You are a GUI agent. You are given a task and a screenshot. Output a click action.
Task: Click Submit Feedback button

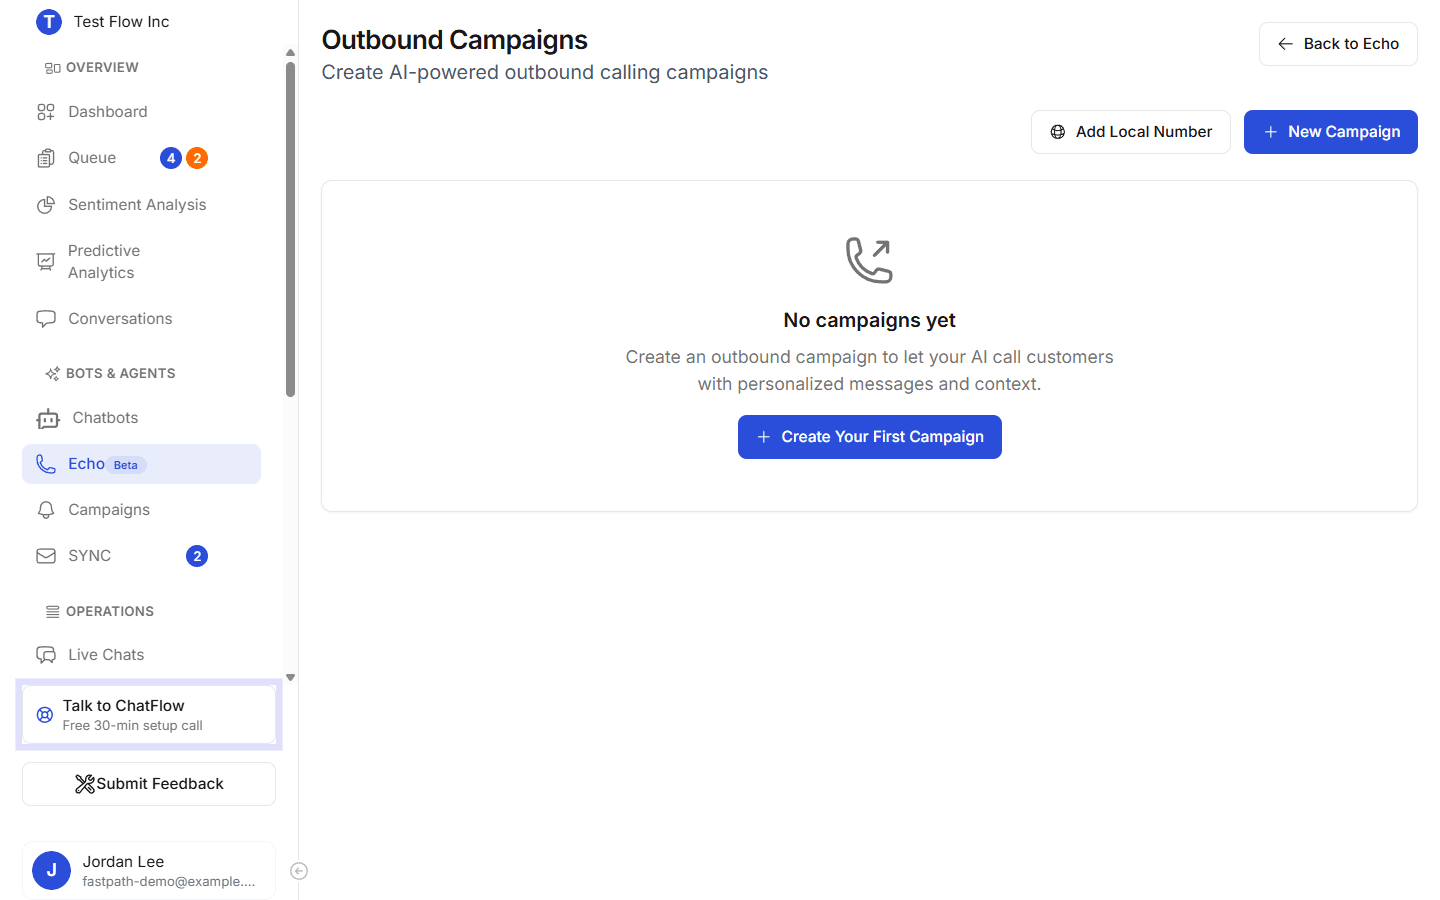(x=149, y=784)
